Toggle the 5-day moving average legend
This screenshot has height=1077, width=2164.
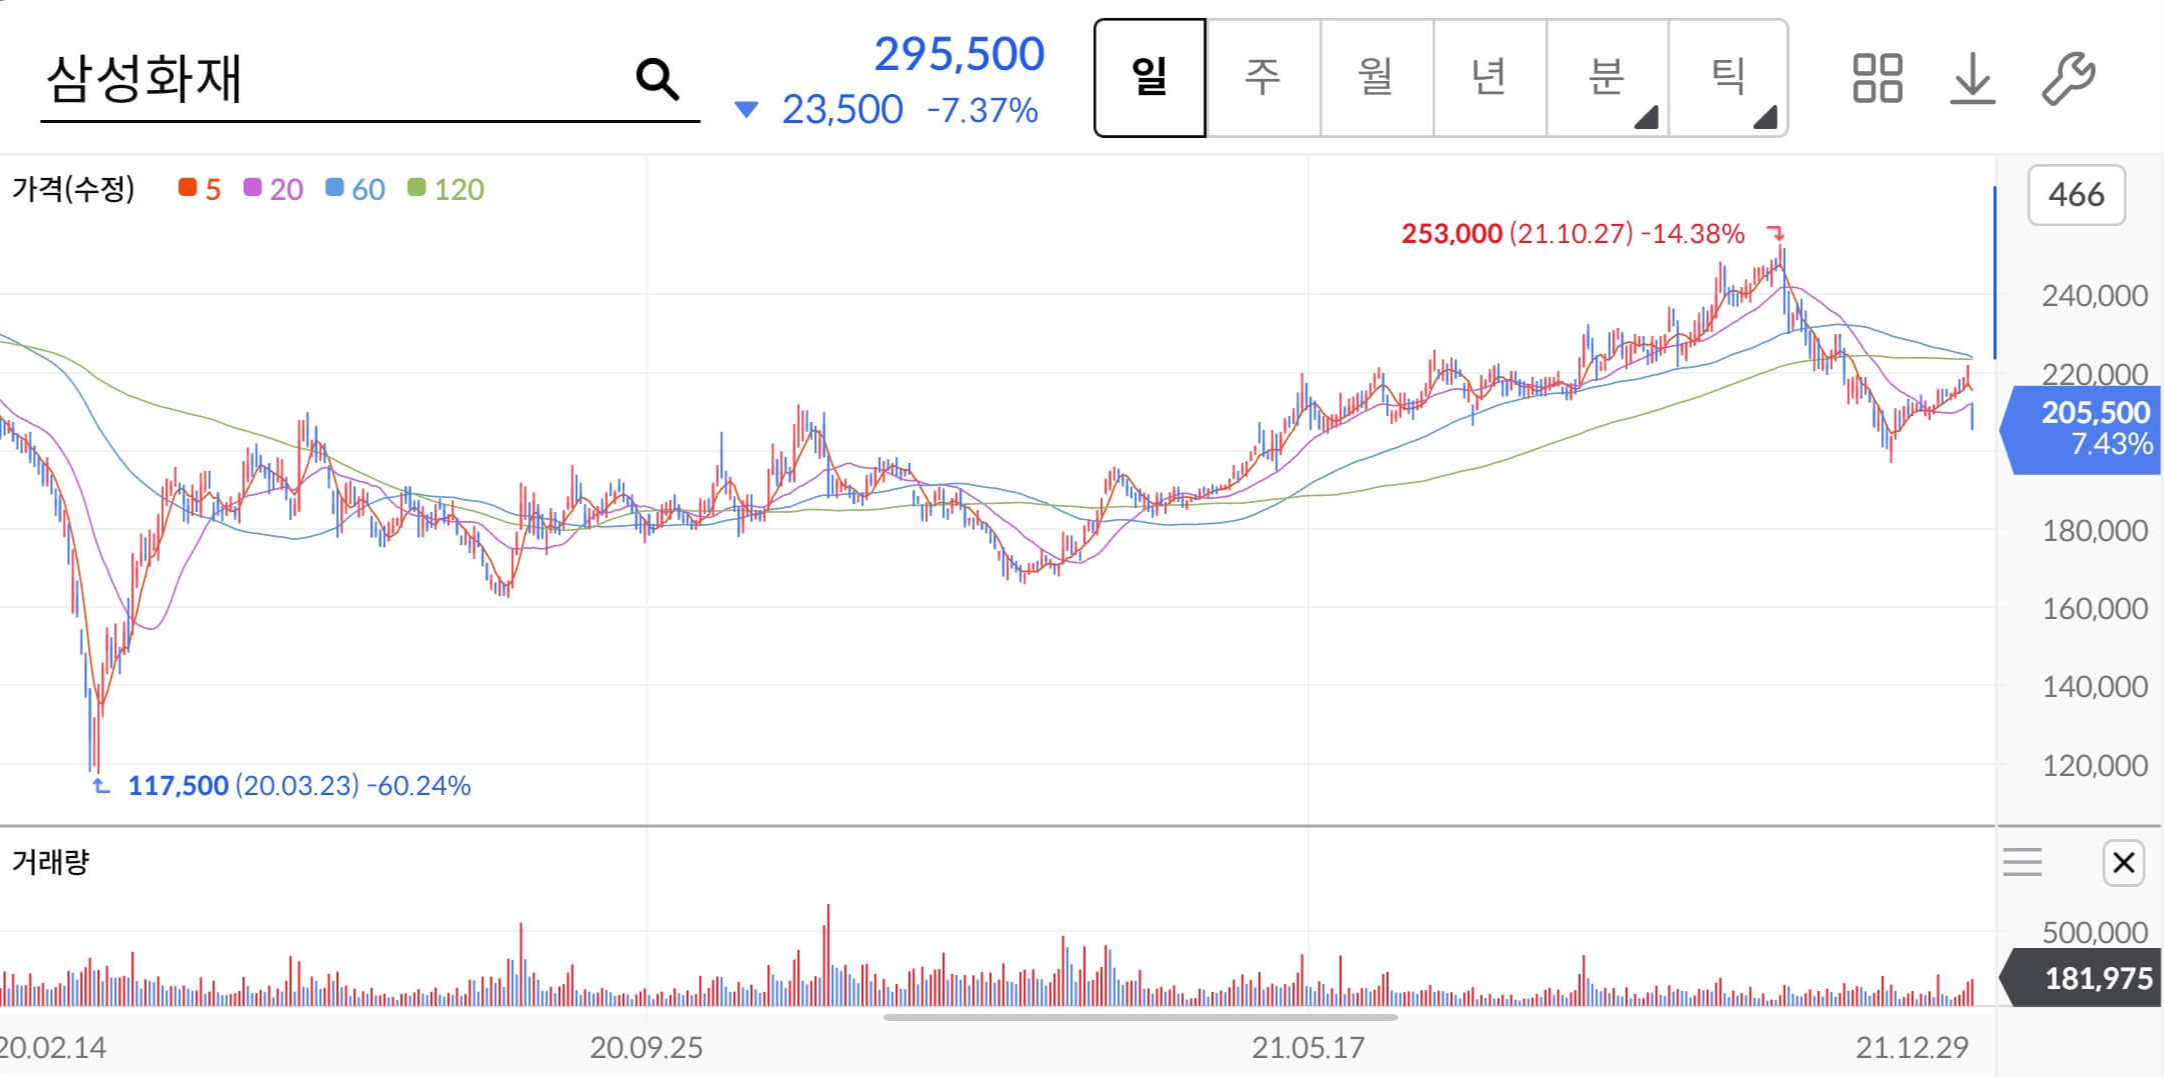(199, 189)
